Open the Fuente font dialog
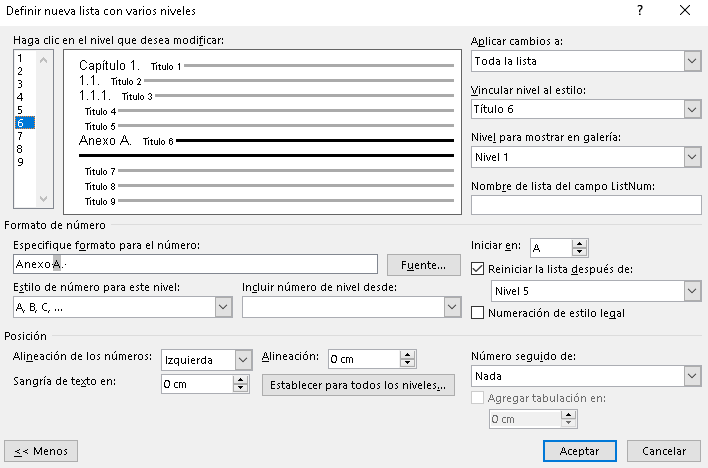Viewport: 708px width, 468px height. pos(424,265)
